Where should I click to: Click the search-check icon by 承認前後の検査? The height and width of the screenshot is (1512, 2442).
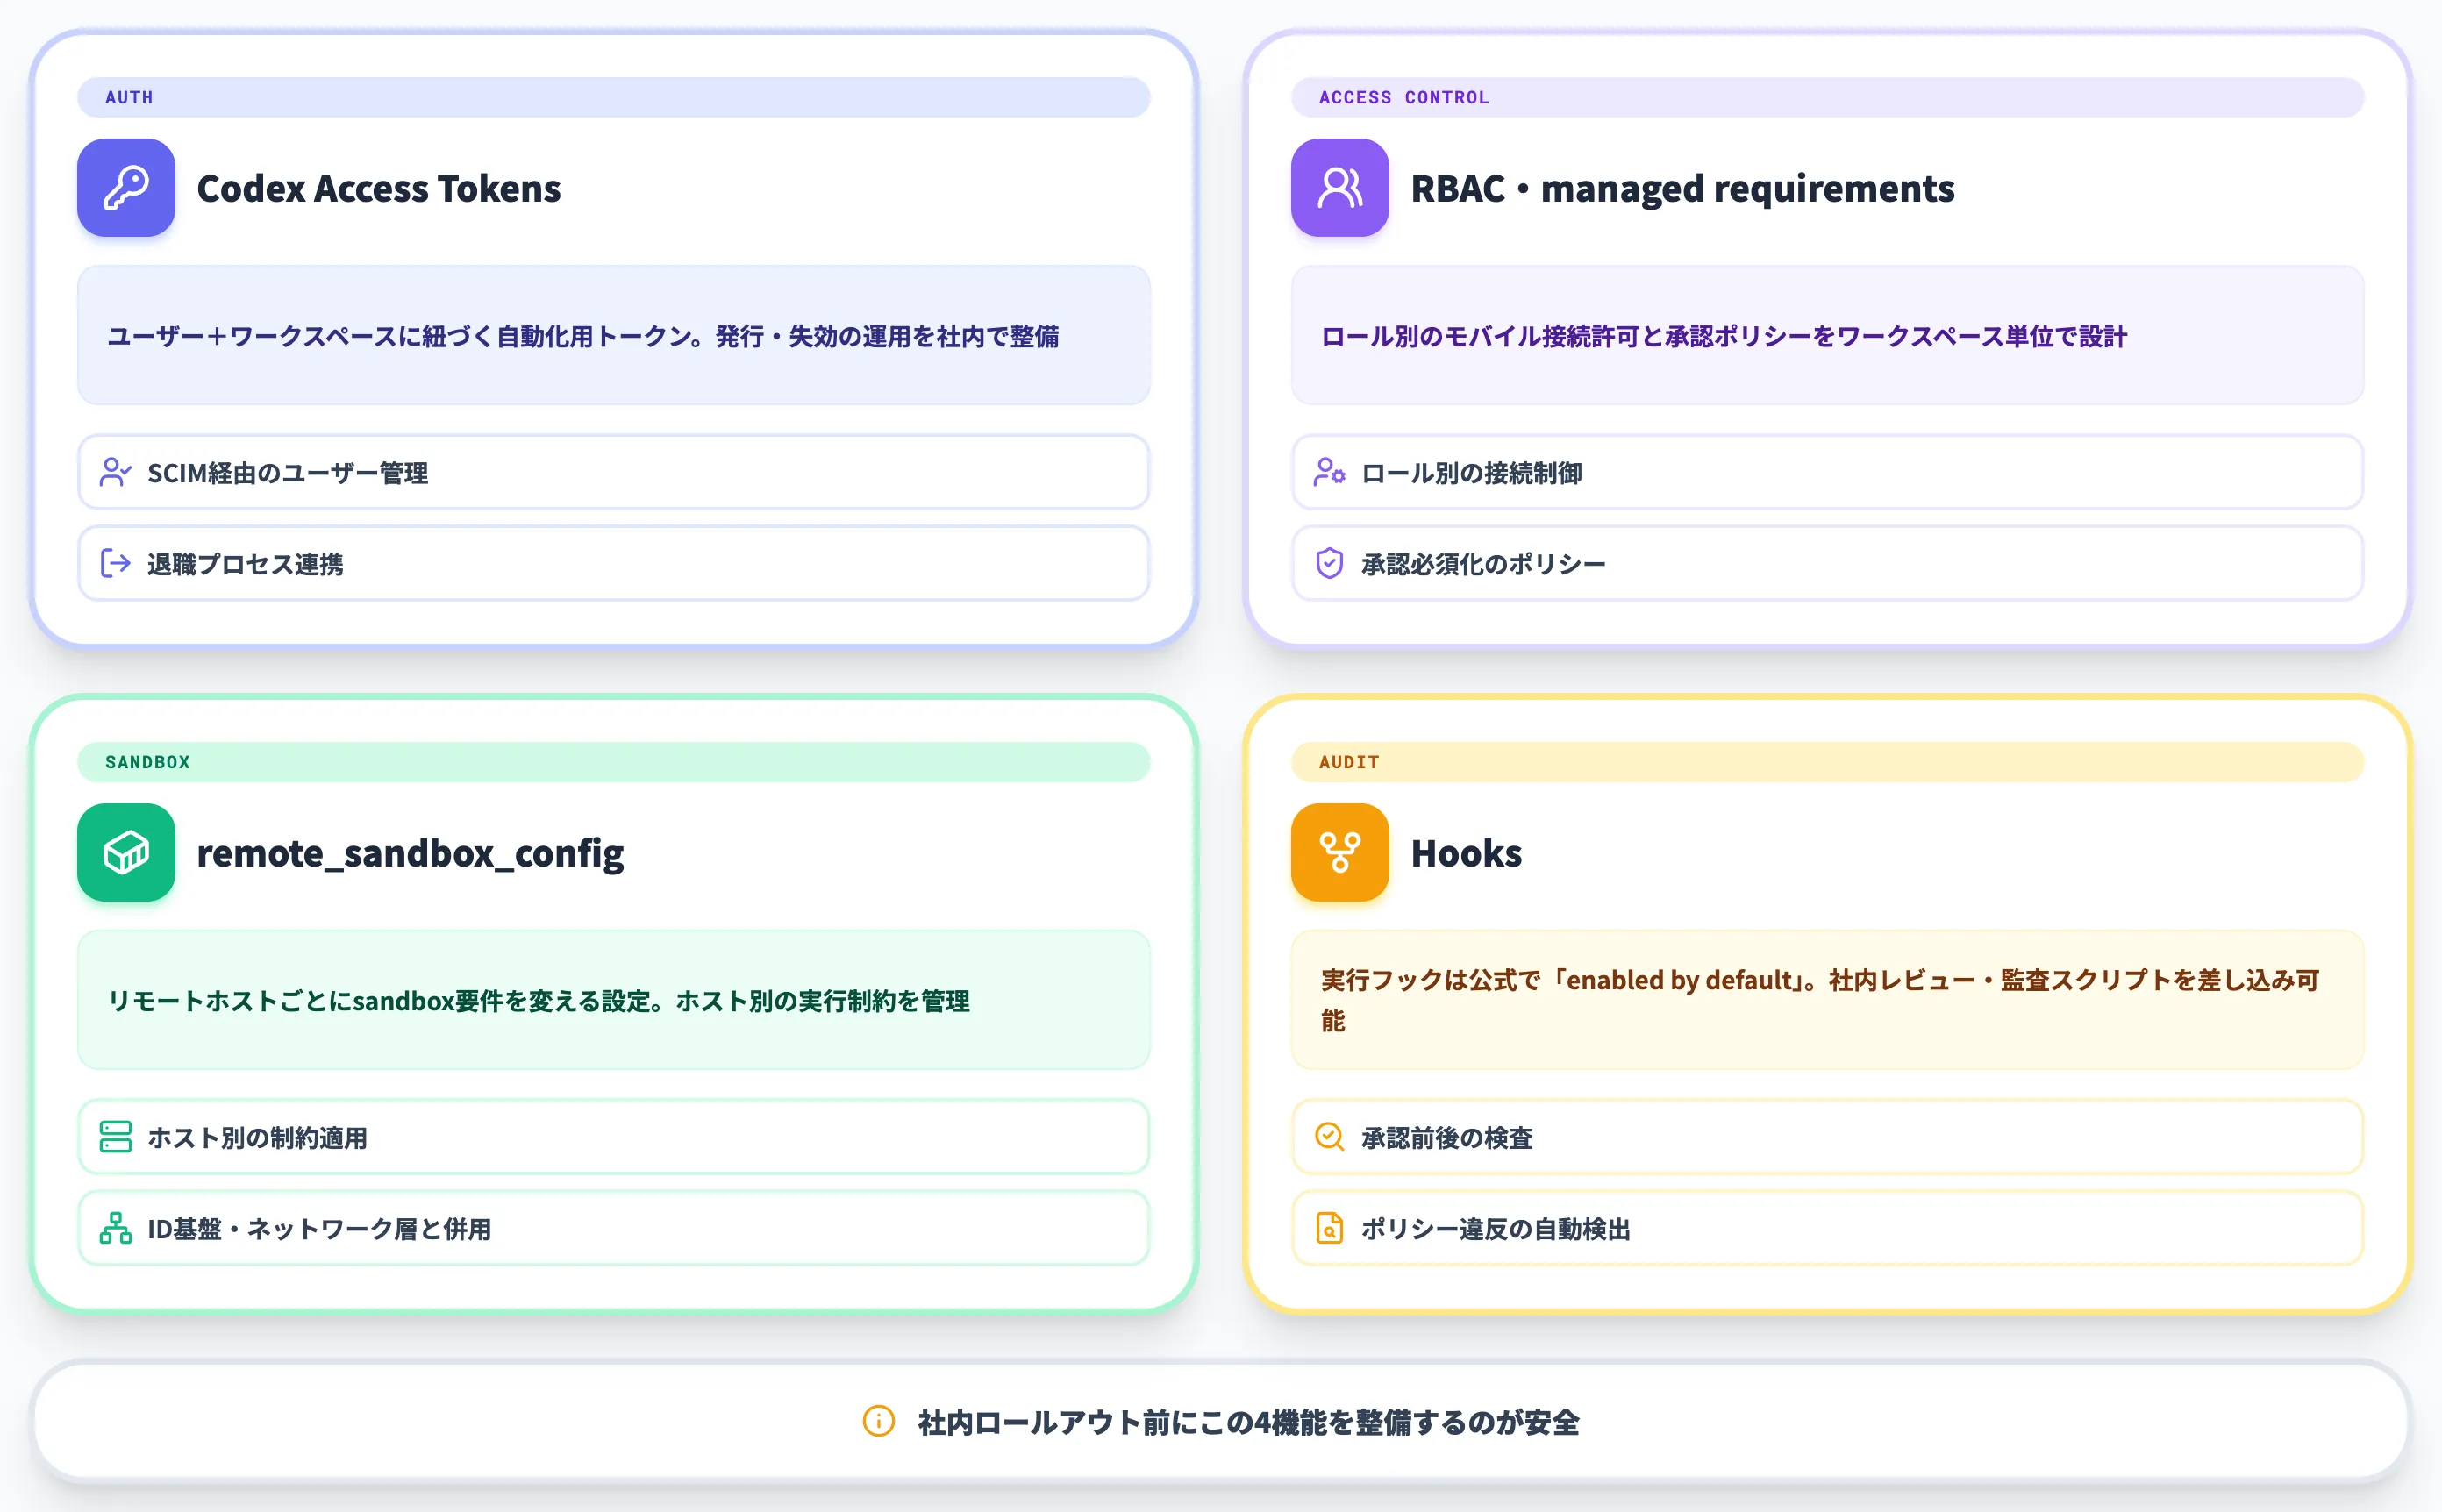click(x=1329, y=1137)
